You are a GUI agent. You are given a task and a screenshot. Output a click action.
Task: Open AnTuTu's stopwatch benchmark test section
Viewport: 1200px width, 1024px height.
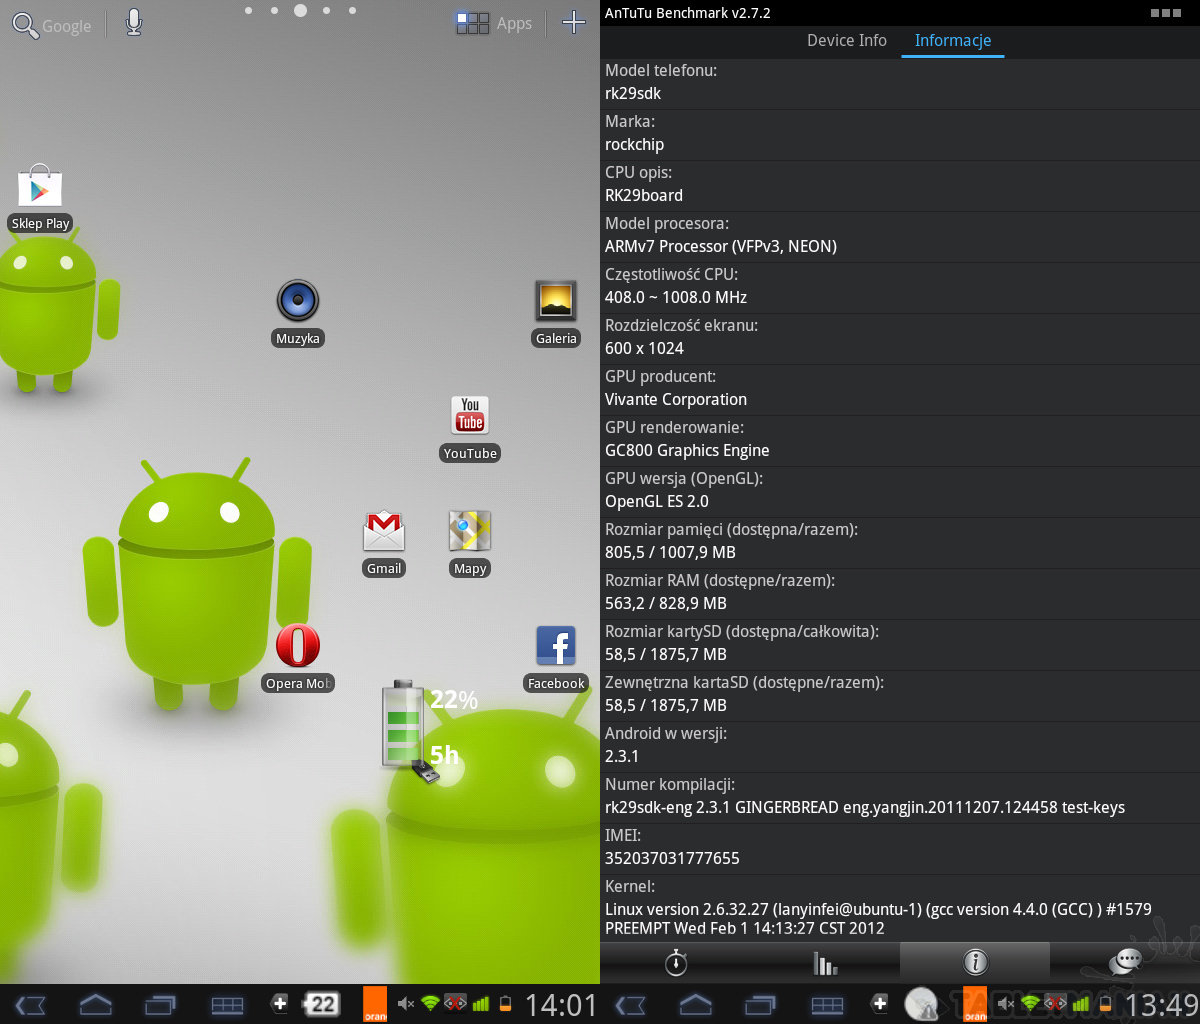coord(676,962)
